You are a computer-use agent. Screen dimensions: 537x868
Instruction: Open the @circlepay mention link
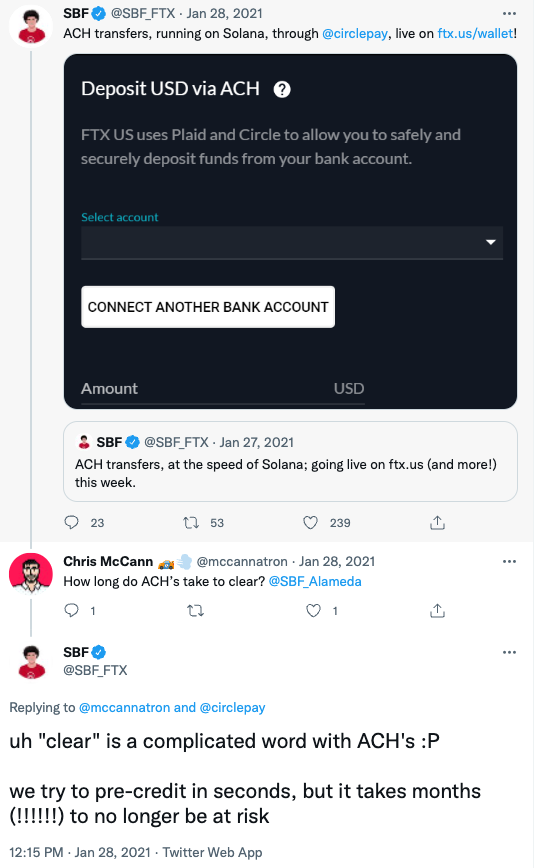pos(355,33)
